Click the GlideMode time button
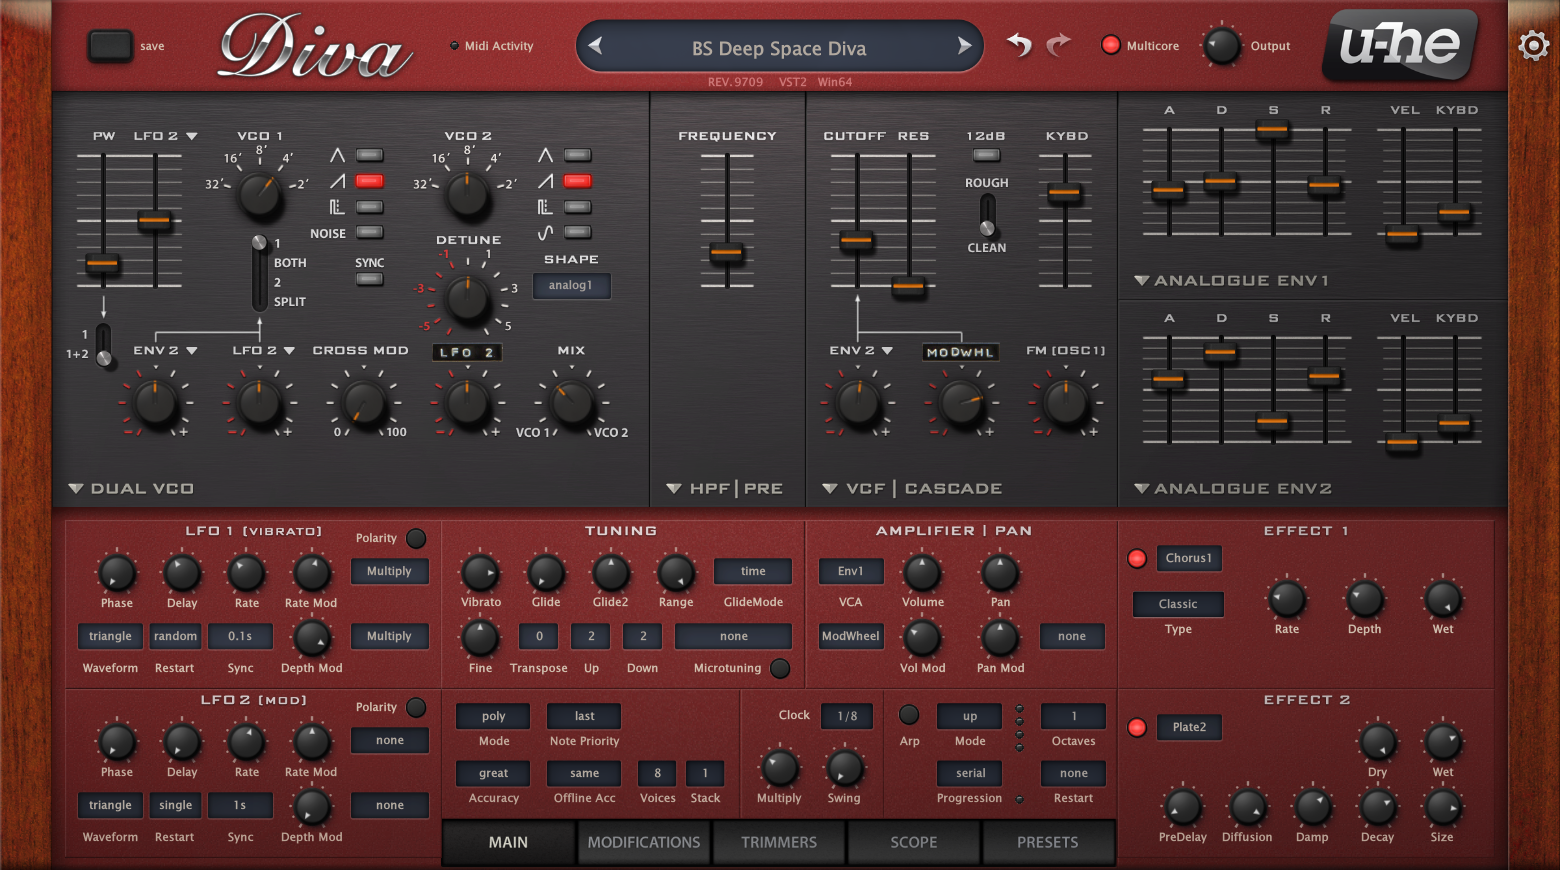Image resolution: width=1560 pixels, height=870 pixels. (x=753, y=571)
